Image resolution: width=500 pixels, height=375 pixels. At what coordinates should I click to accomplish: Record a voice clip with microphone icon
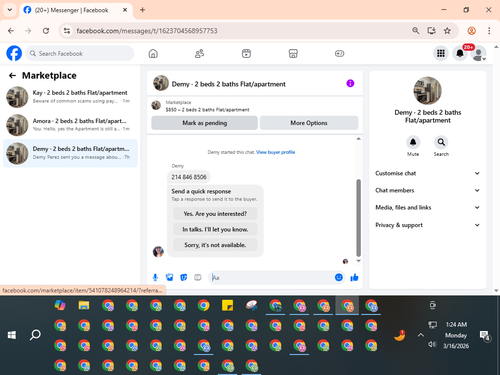pos(155,277)
